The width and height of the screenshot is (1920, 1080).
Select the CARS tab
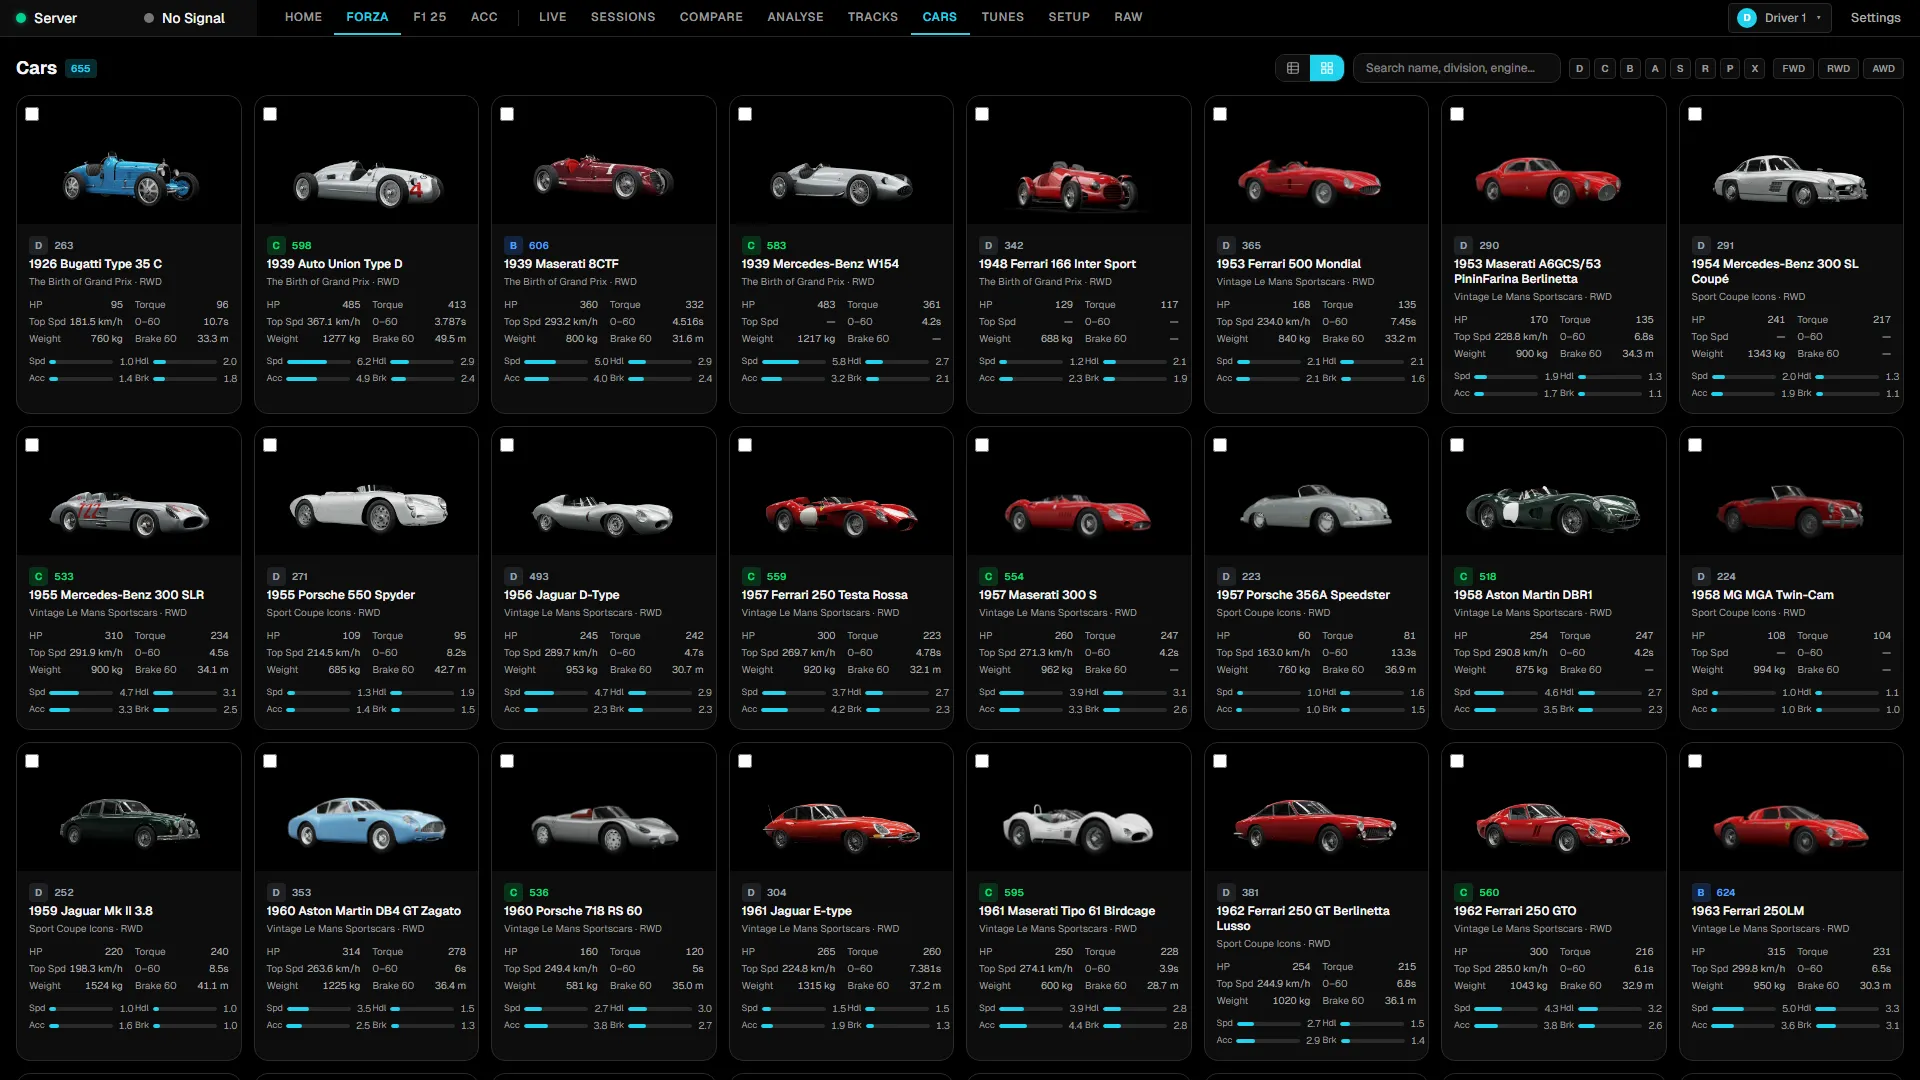tap(939, 17)
